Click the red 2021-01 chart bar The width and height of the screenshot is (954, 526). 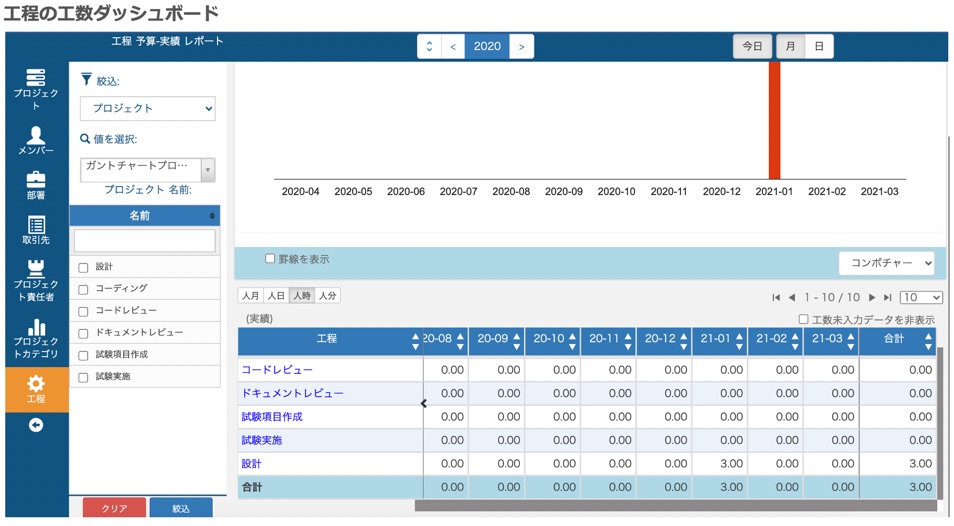[x=774, y=120]
